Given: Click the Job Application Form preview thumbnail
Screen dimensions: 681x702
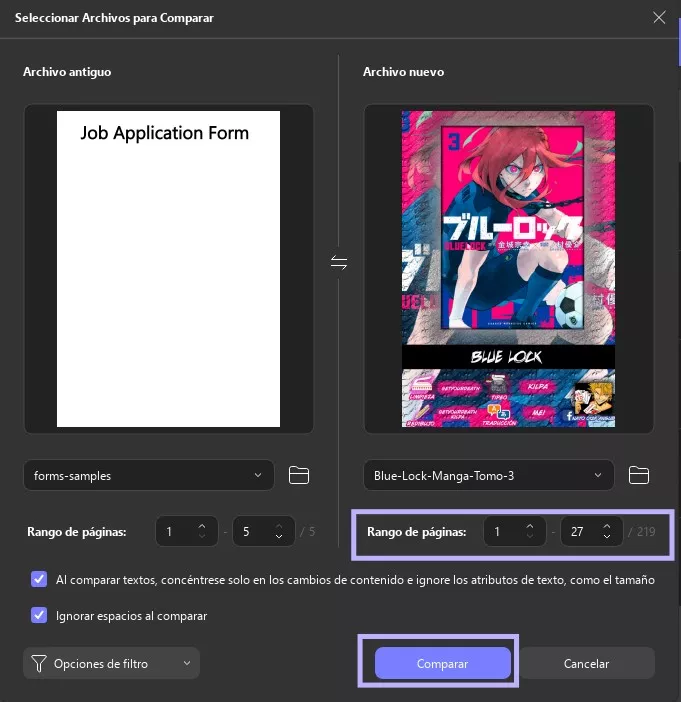Looking at the screenshot, I should [x=168, y=269].
